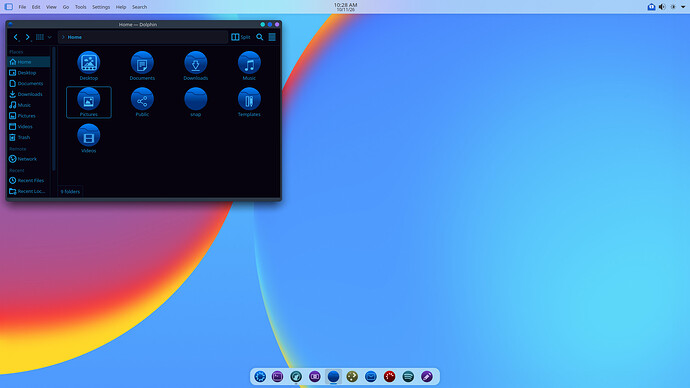Screen dimensions: 690x388
Task: Open the volume speaker tray icon
Action: [x=662, y=7]
